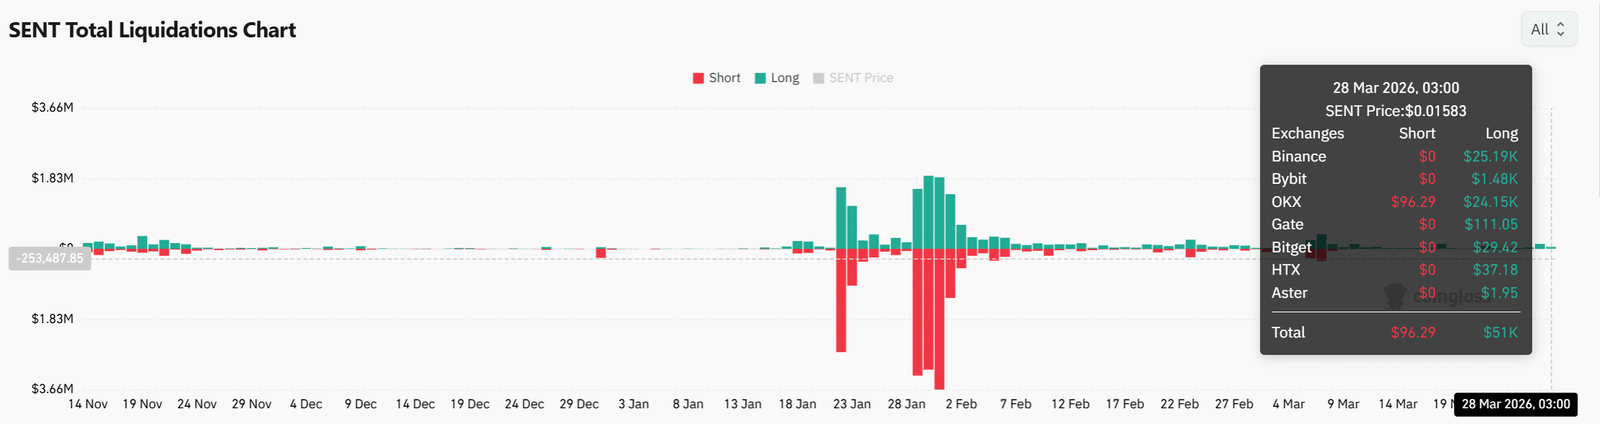Click the 14 Nov x-axis date label
Image resolution: width=1600 pixels, height=424 pixels.
(x=88, y=404)
